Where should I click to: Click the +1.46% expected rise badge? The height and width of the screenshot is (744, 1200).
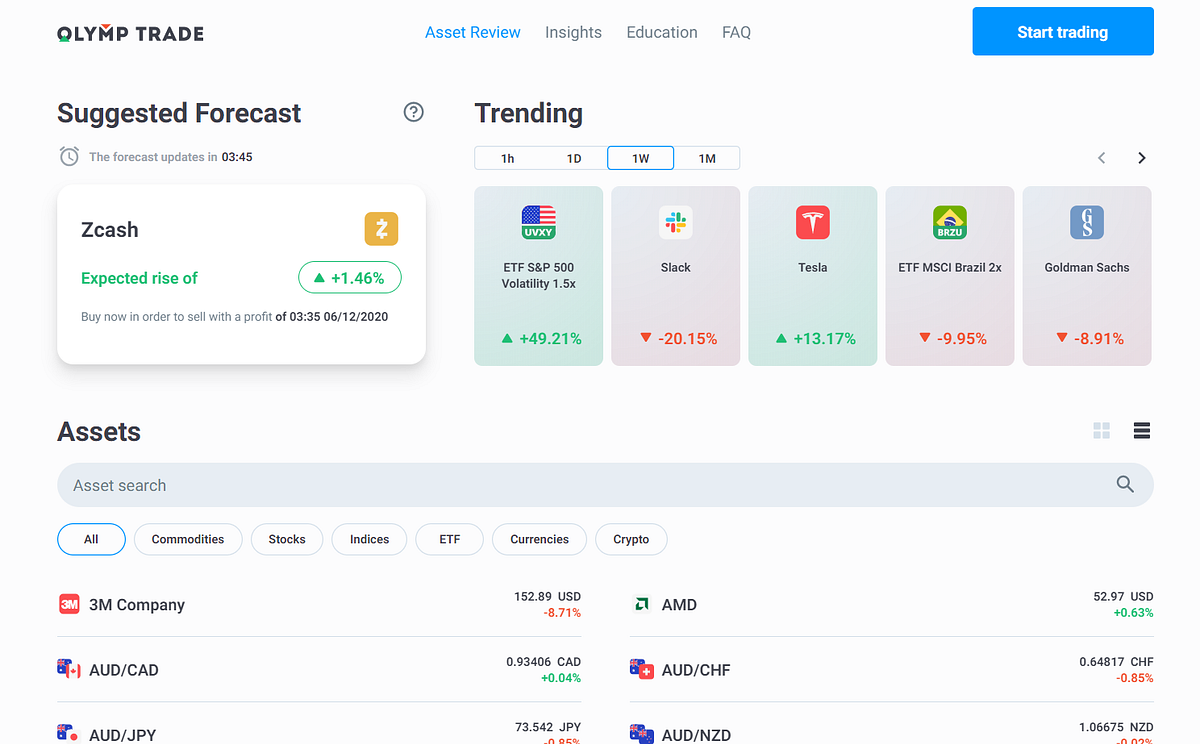coord(350,278)
